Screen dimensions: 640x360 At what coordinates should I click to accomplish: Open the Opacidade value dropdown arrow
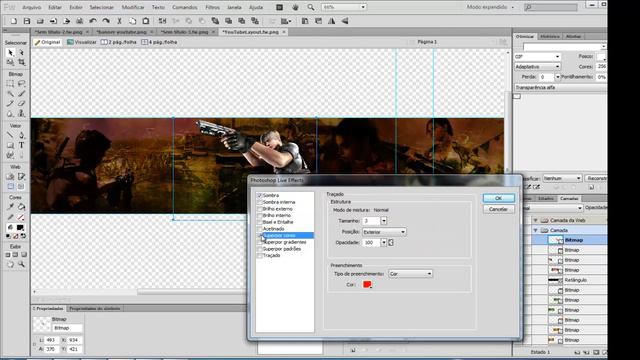pyautogui.click(x=384, y=242)
